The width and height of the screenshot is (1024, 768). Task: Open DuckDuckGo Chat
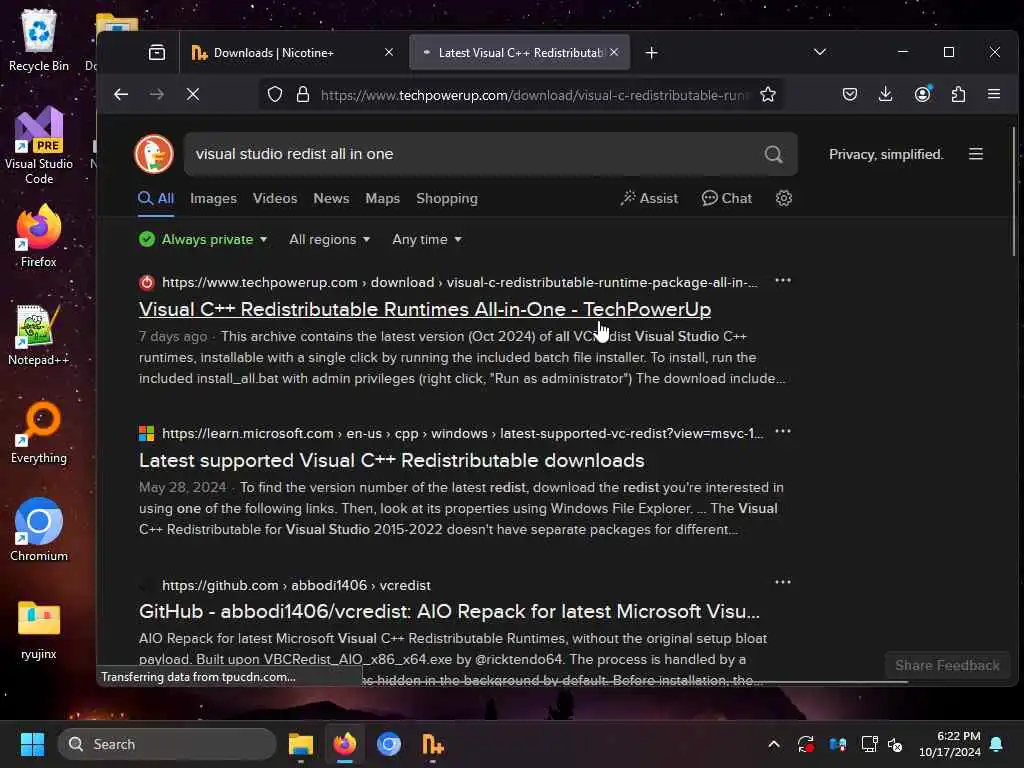727,199
